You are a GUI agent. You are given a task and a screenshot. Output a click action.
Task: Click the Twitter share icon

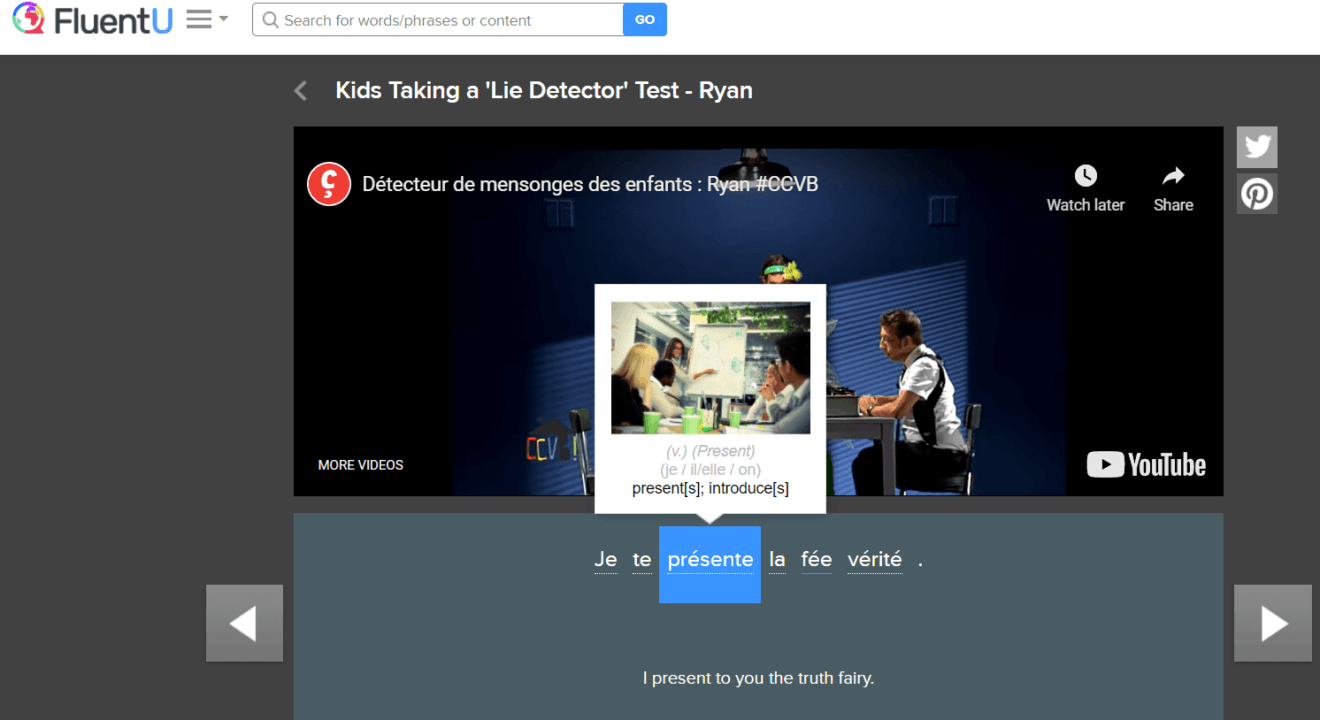pos(1256,146)
